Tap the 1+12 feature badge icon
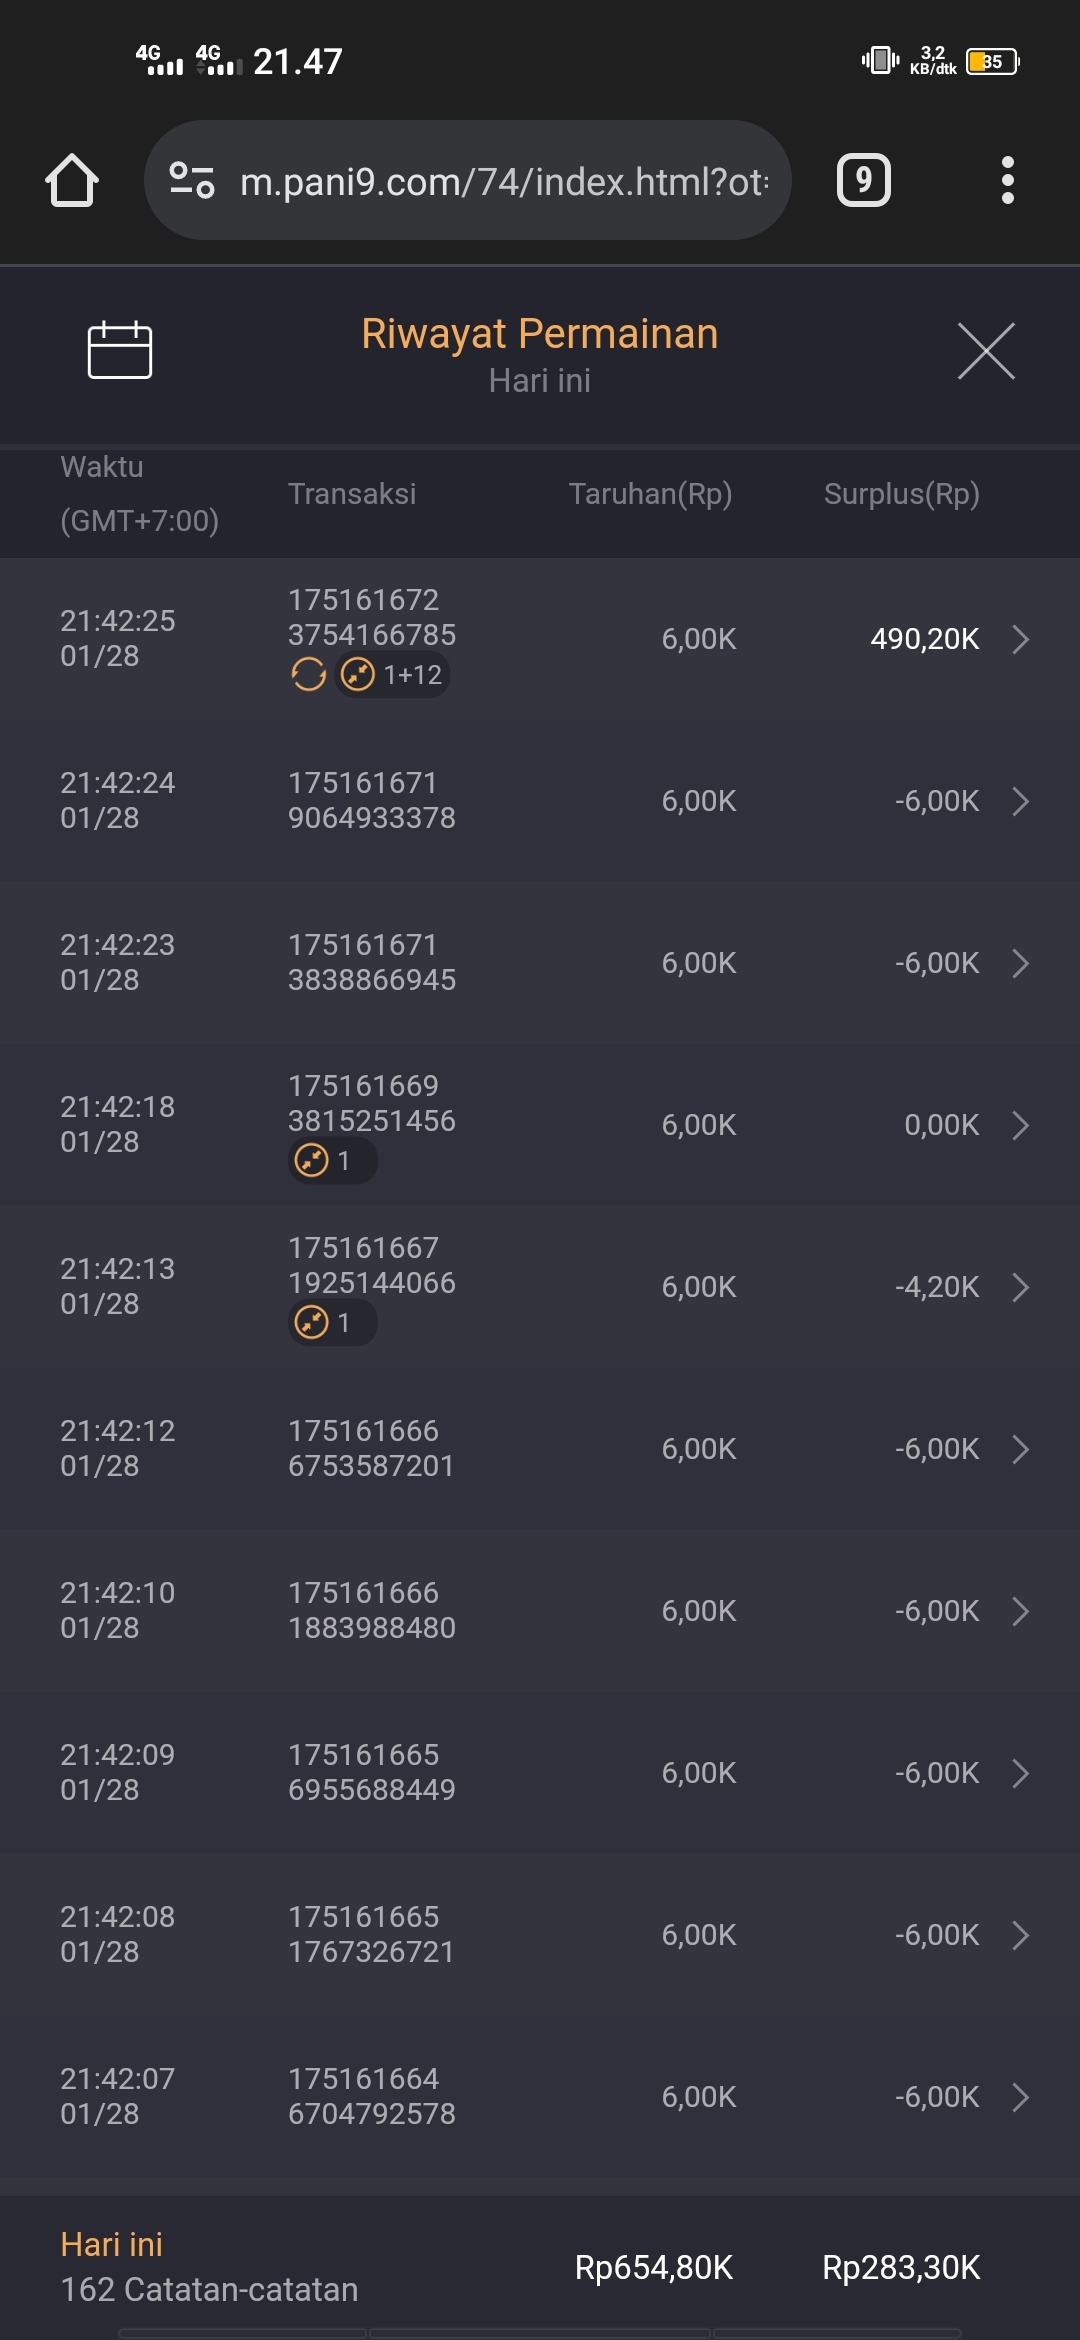The height and width of the screenshot is (2340, 1080). [x=392, y=675]
